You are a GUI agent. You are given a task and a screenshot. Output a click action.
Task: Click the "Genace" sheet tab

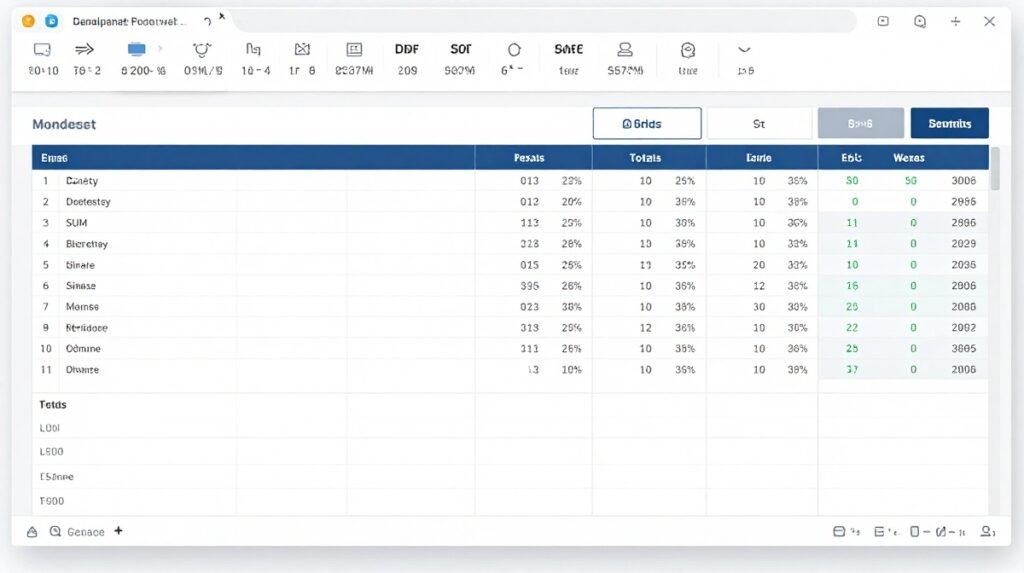click(x=86, y=532)
